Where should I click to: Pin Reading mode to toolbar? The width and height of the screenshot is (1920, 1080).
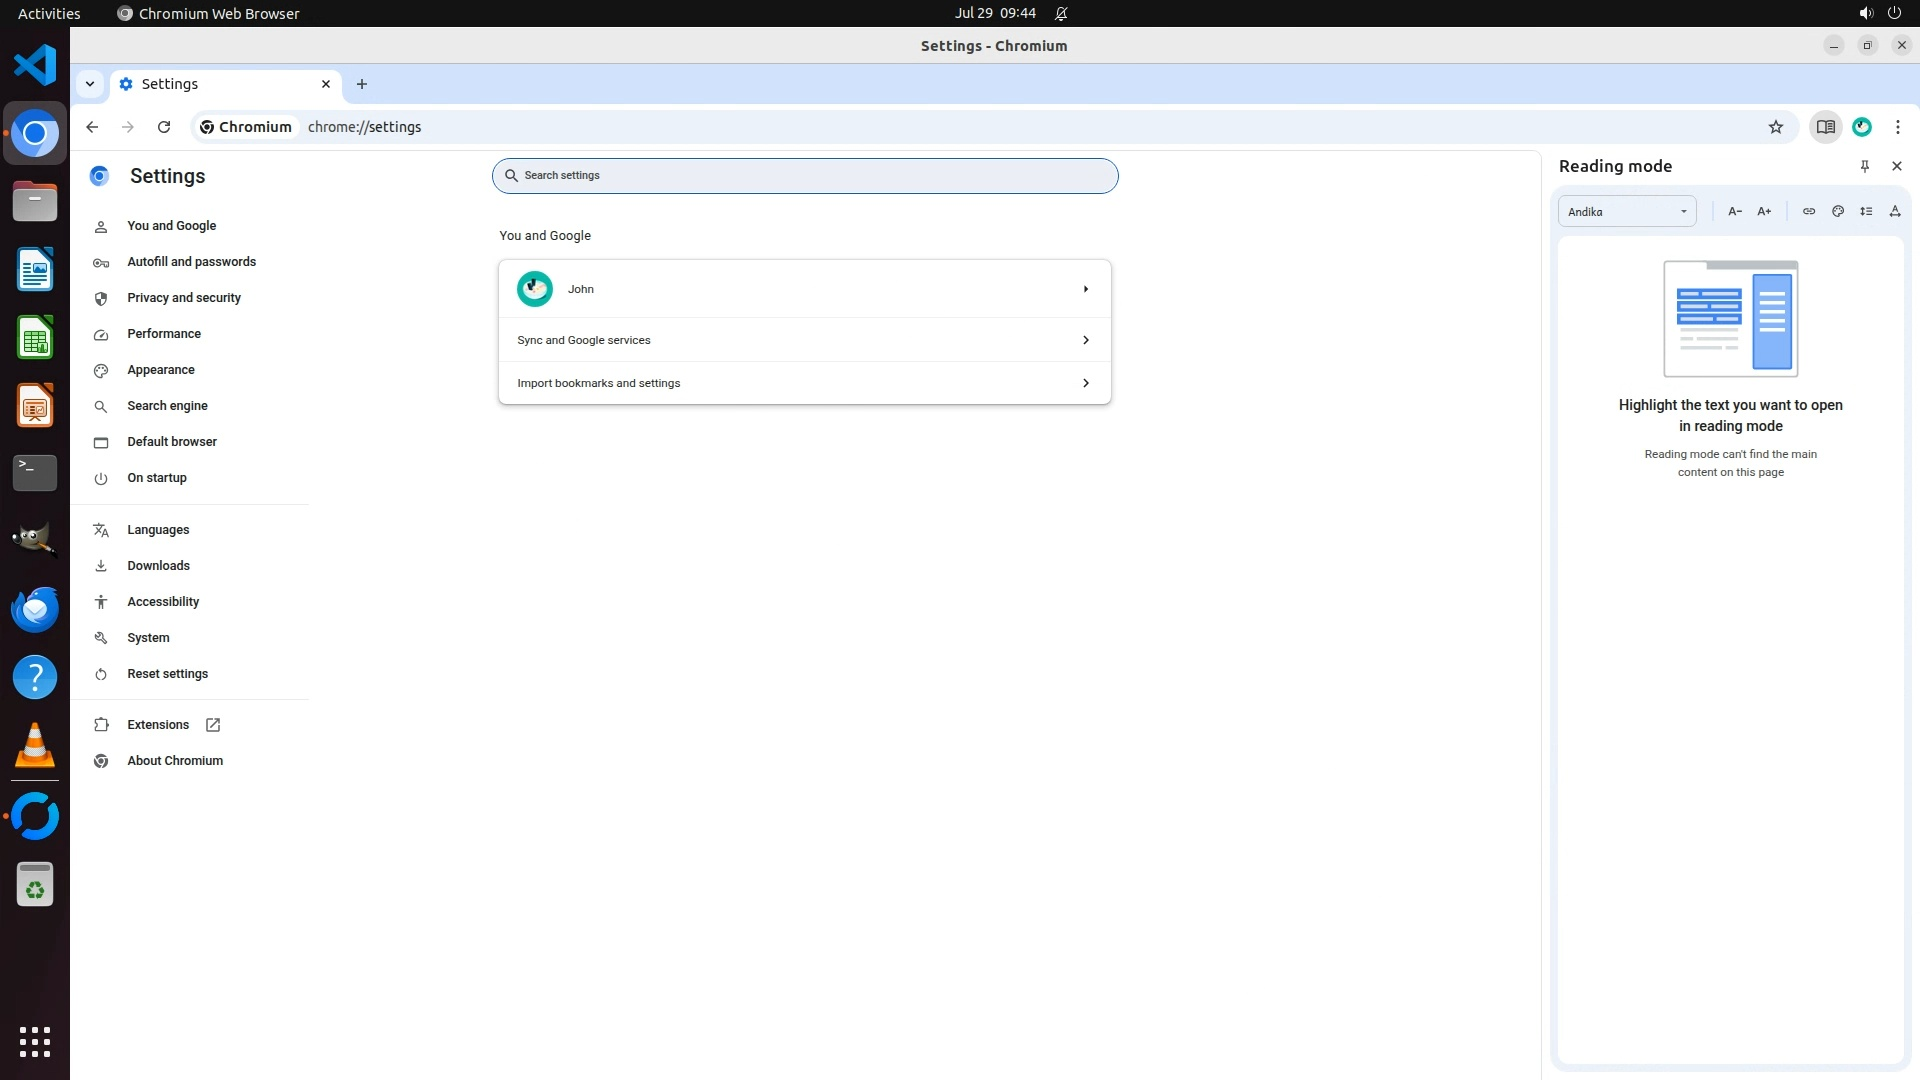pos(1865,166)
